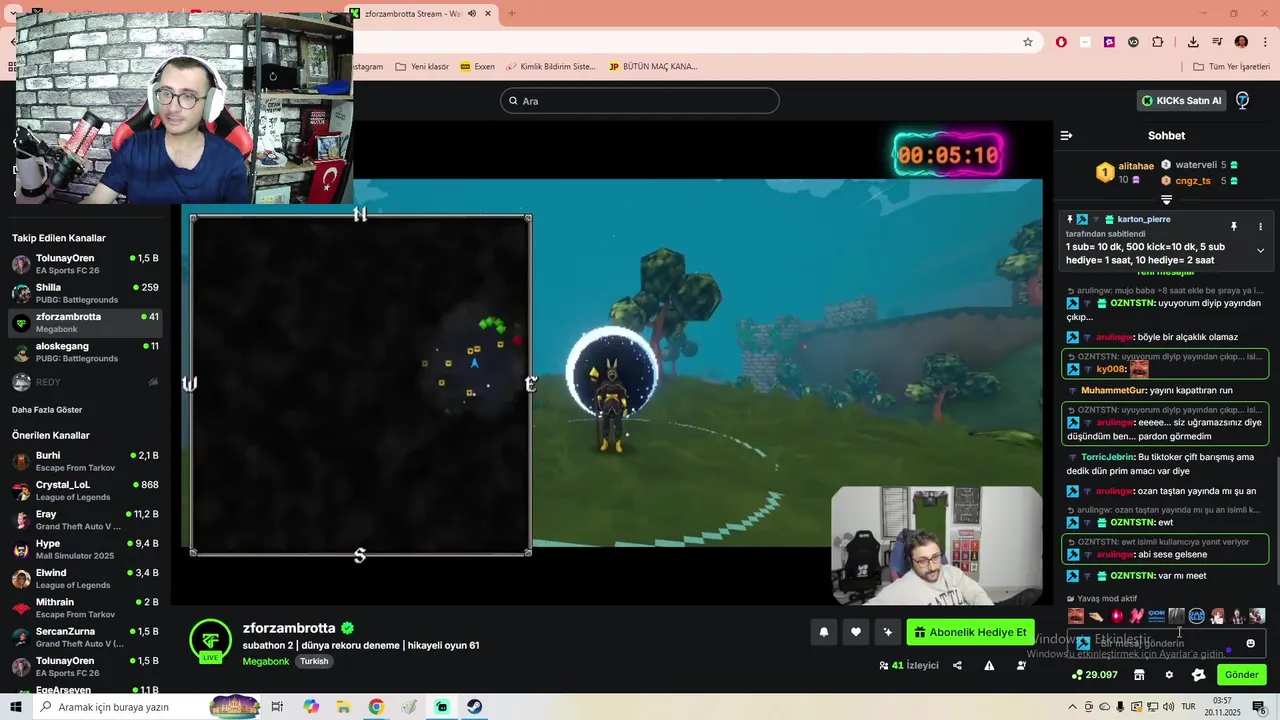Open Burhi recommended channel
Screen dimensions: 1280x720
click(86, 461)
